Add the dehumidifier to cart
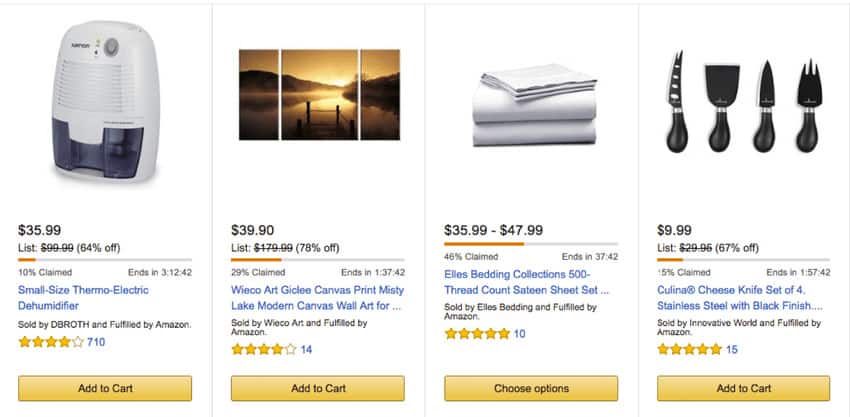 click(105, 388)
